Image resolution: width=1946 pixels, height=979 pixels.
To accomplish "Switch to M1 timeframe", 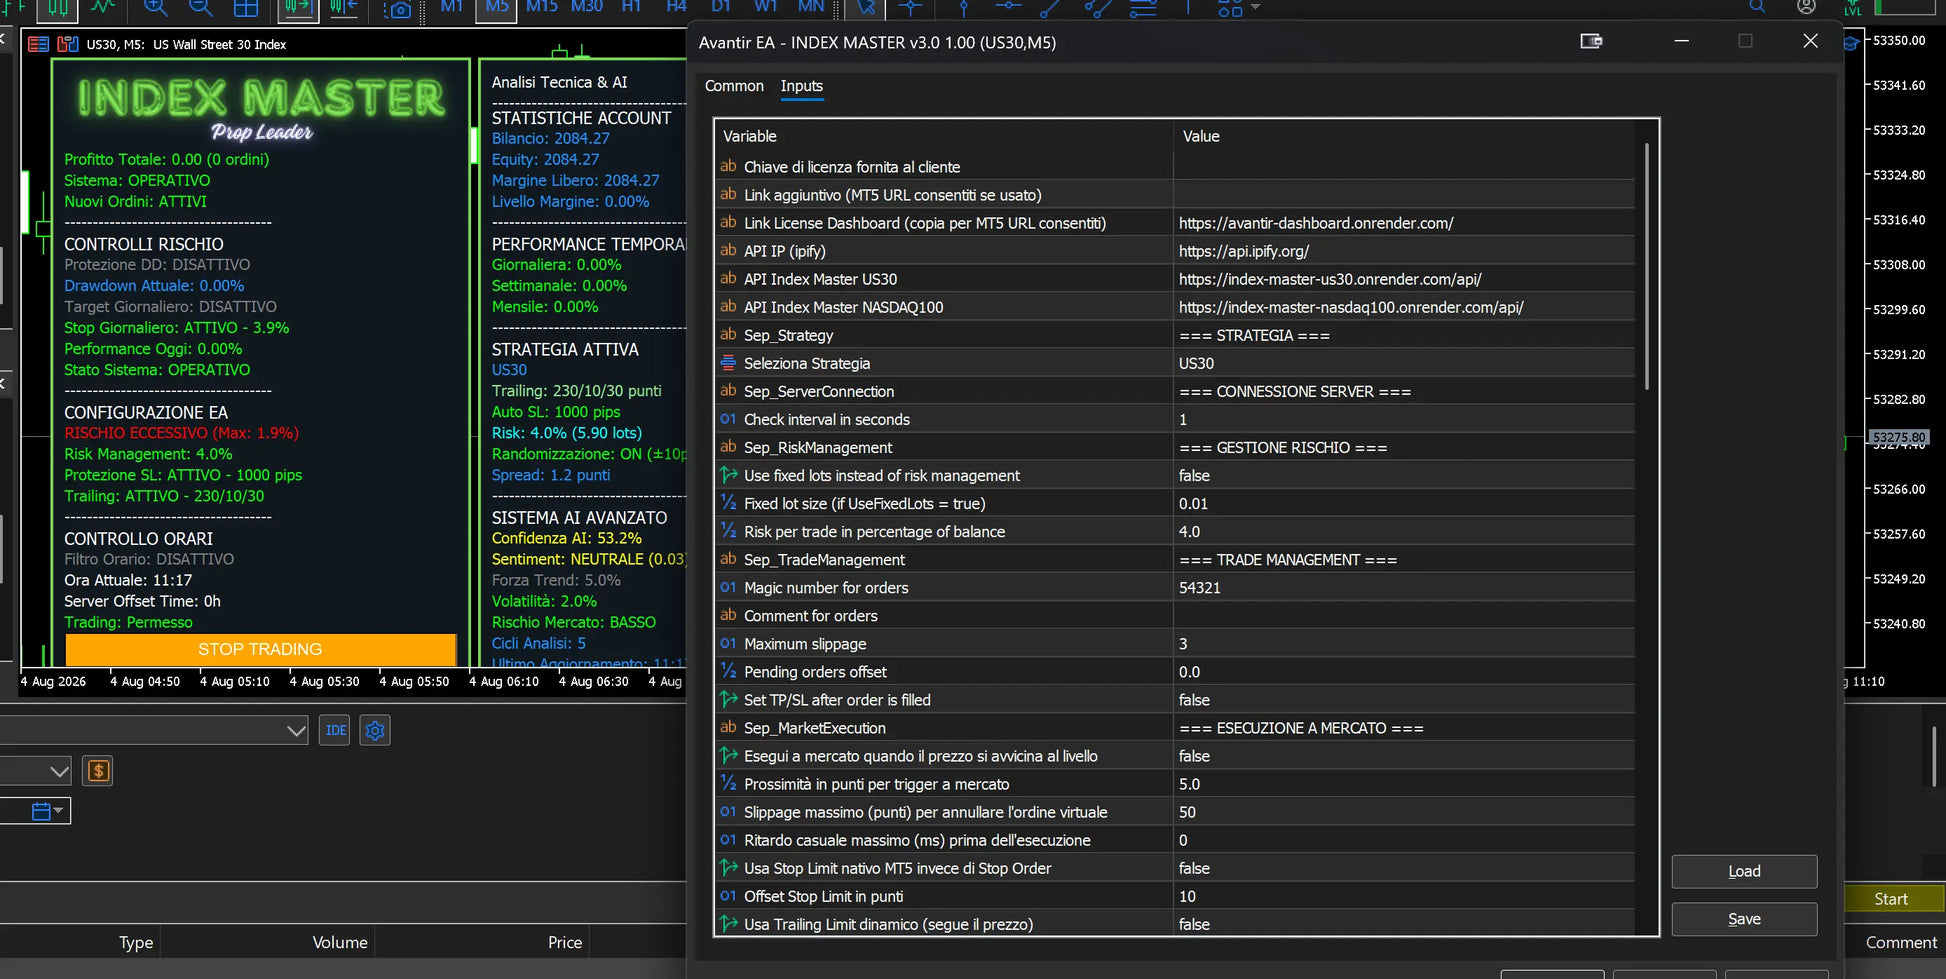I will [x=451, y=7].
